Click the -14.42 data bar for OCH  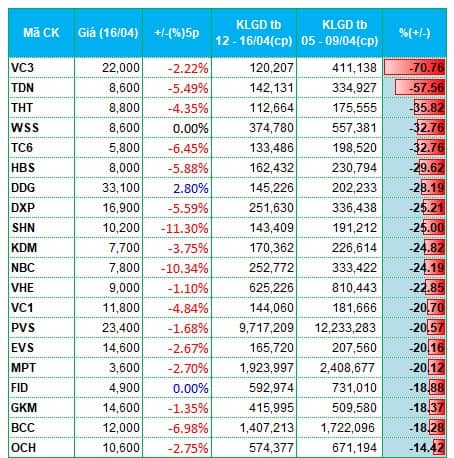[439, 448]
